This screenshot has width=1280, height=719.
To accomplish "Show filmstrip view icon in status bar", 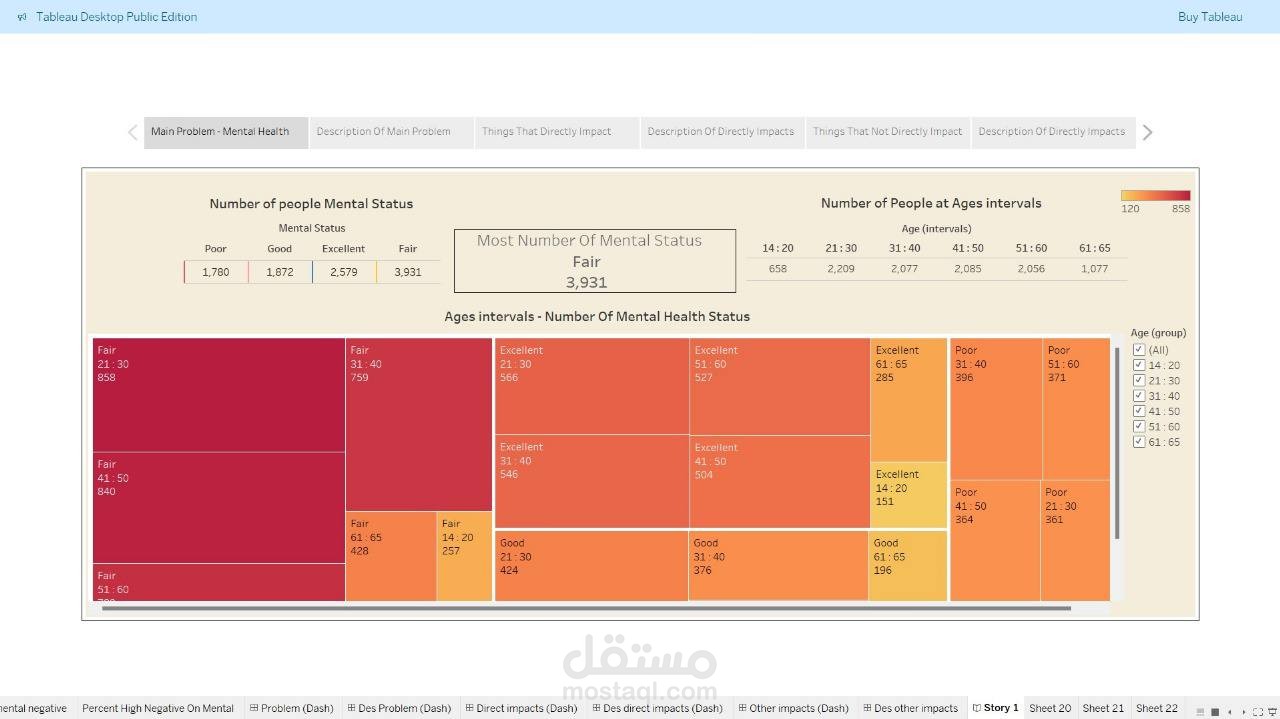I will 1200,712.
